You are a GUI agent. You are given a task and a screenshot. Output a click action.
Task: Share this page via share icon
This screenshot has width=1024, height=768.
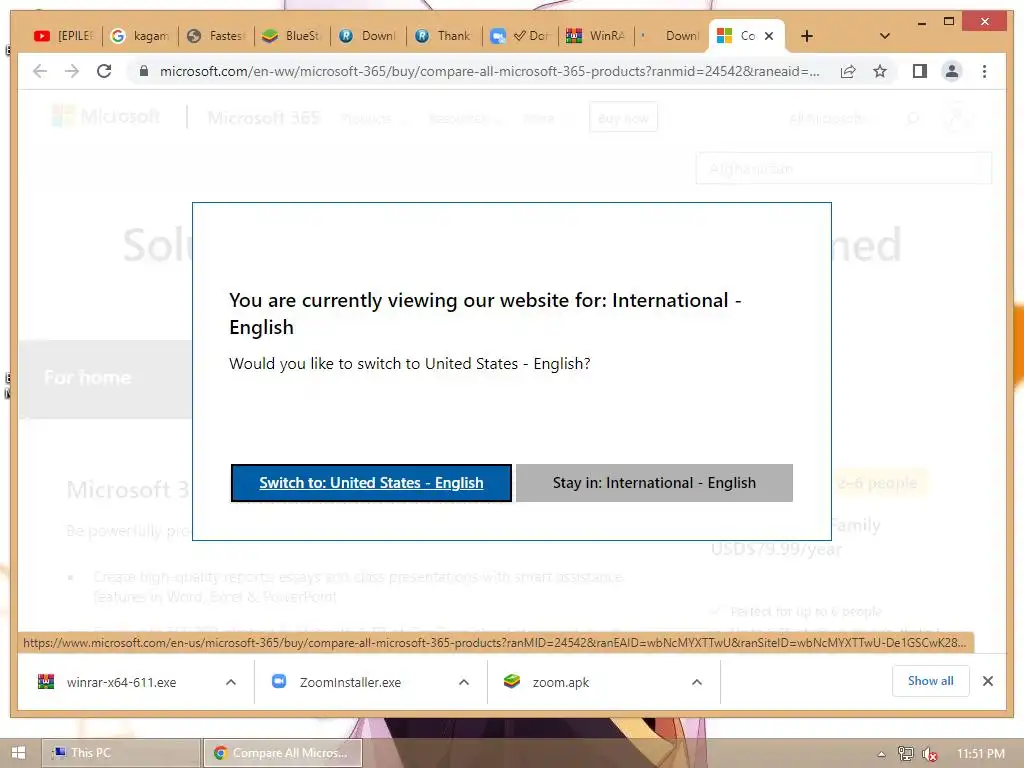(x=848, y=71)
